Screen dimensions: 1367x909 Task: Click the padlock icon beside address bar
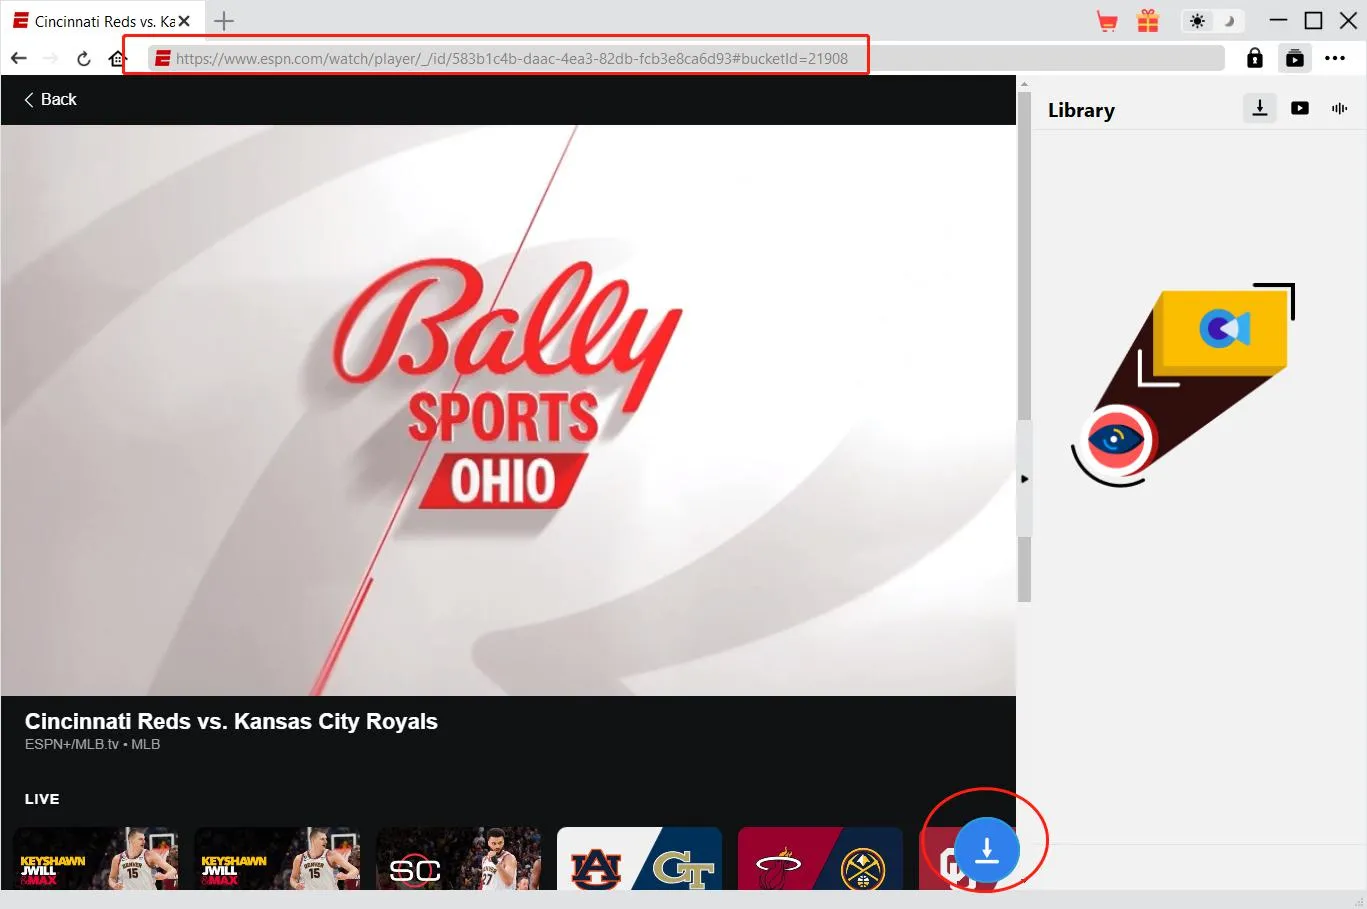(1254, 58)
